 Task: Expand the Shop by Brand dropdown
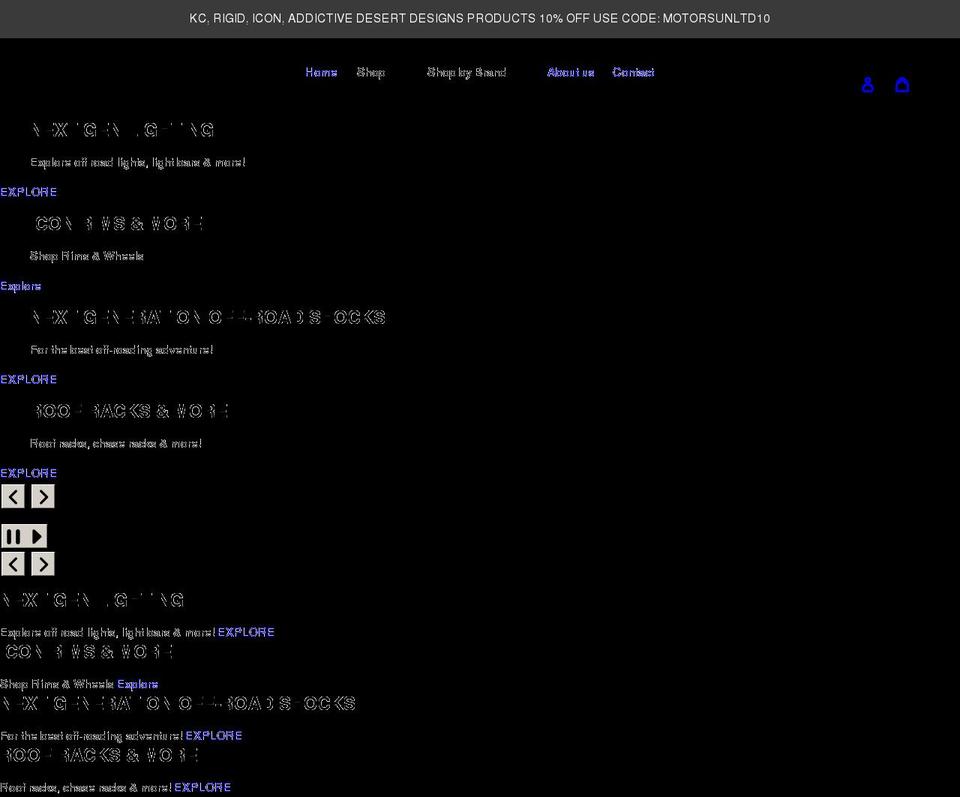pyautogui.click(x=466, y=72)
